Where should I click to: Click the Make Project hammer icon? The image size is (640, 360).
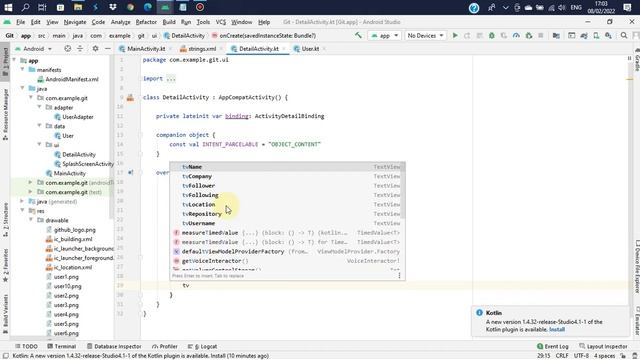tap(358, 36)
